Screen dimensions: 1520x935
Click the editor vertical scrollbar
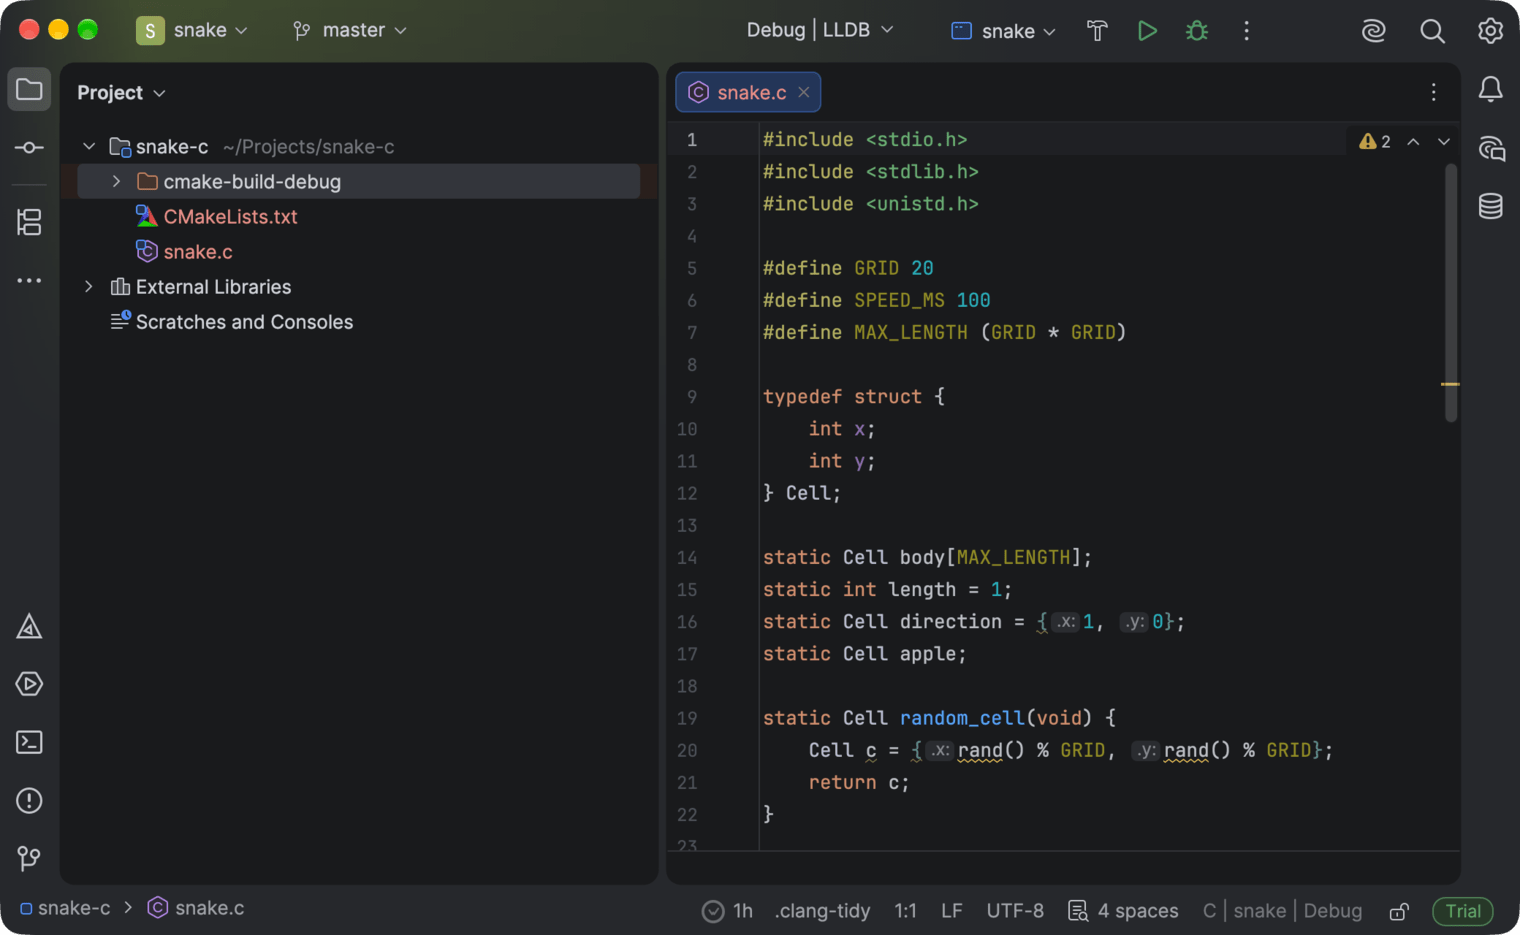click(1451, 293)
